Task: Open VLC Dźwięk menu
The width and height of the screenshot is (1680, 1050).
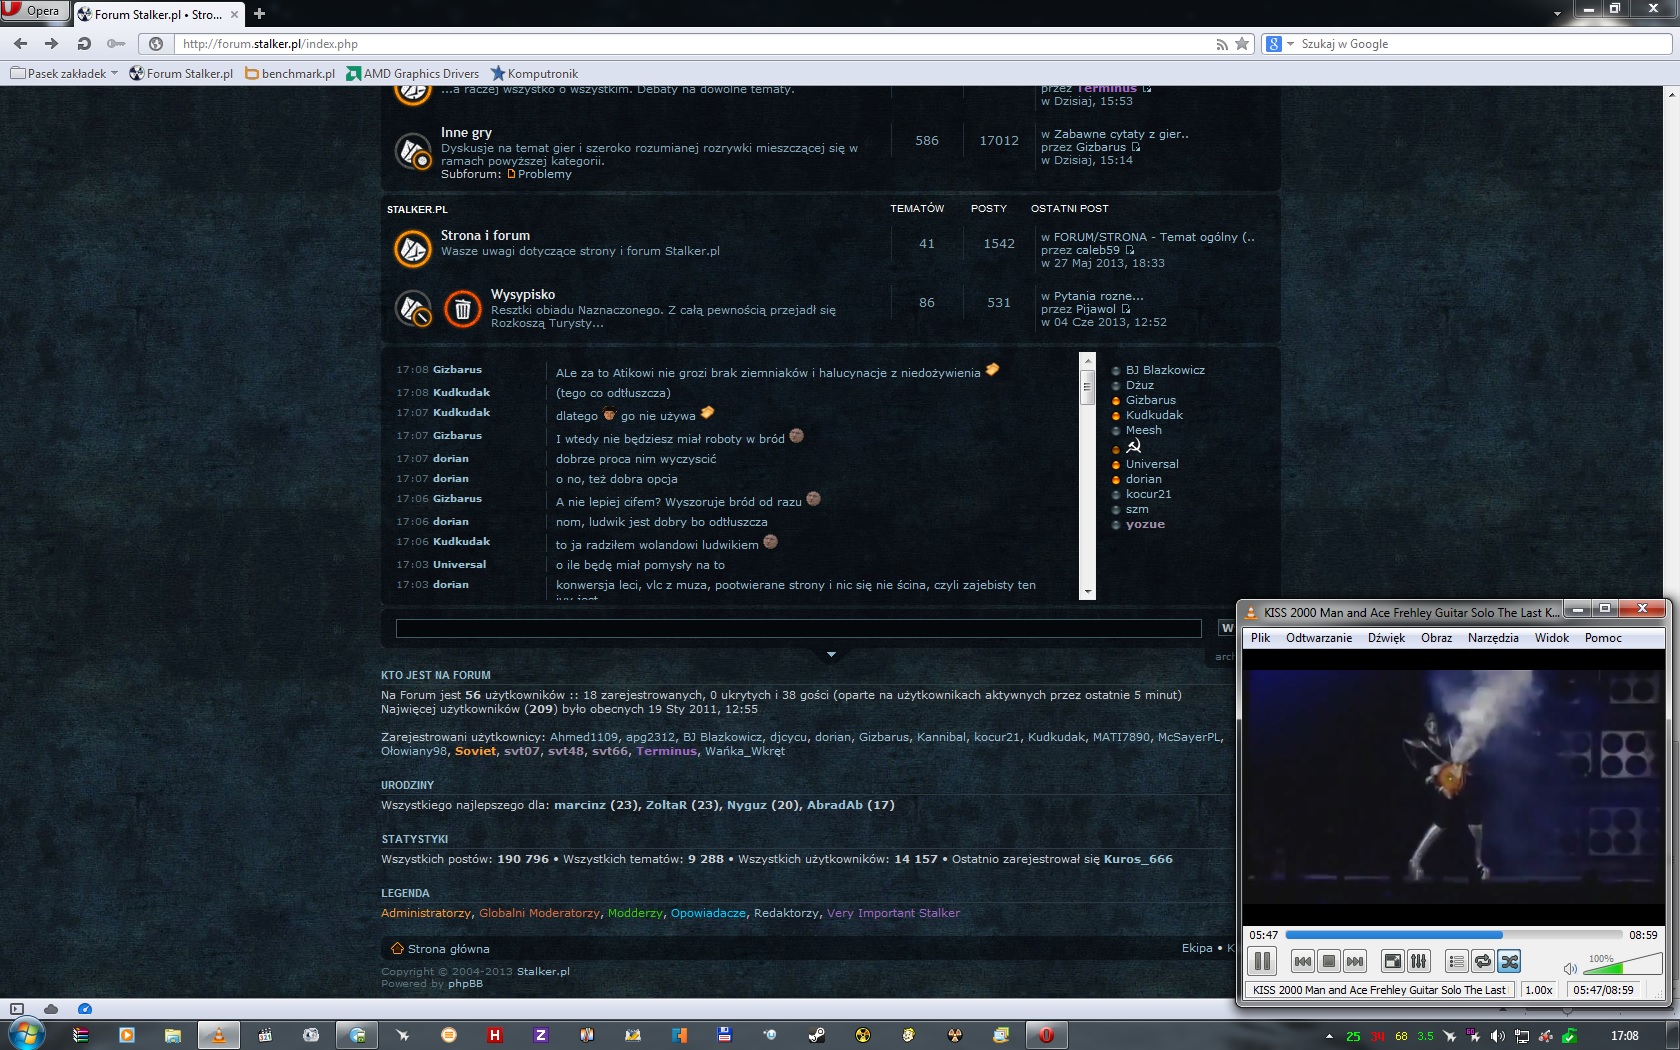Action: pyautogui.click(x=1386, y=638)
